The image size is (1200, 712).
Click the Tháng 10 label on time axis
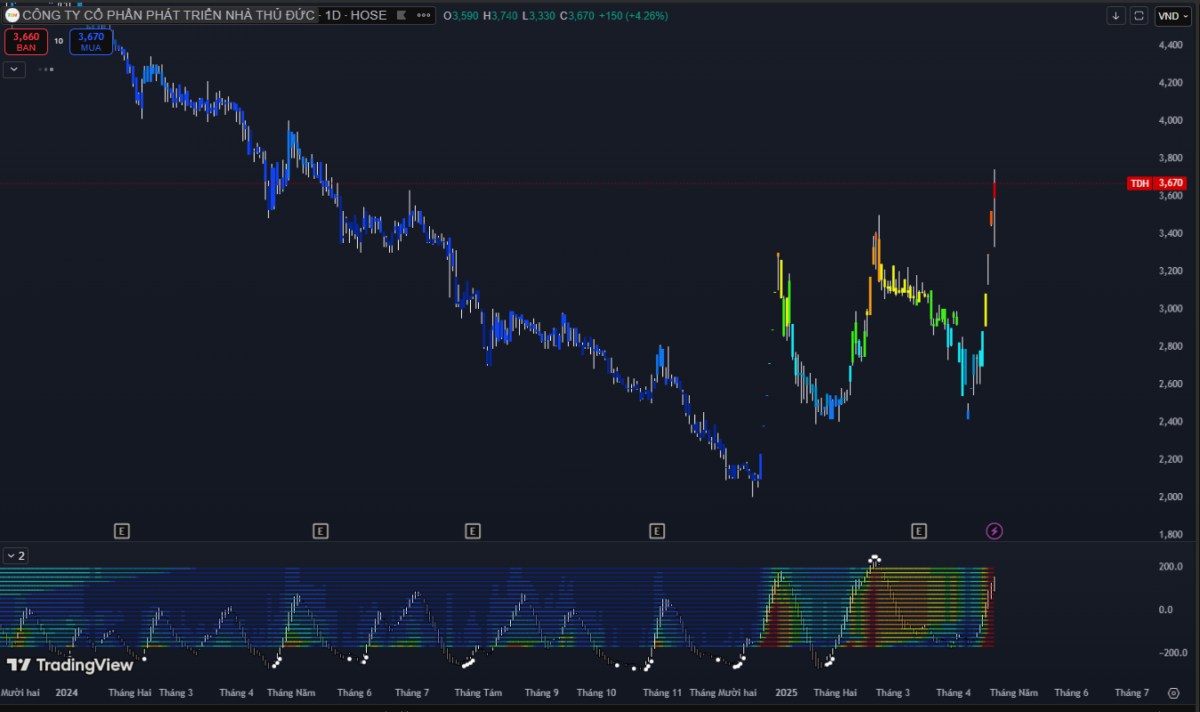[596, 692]
